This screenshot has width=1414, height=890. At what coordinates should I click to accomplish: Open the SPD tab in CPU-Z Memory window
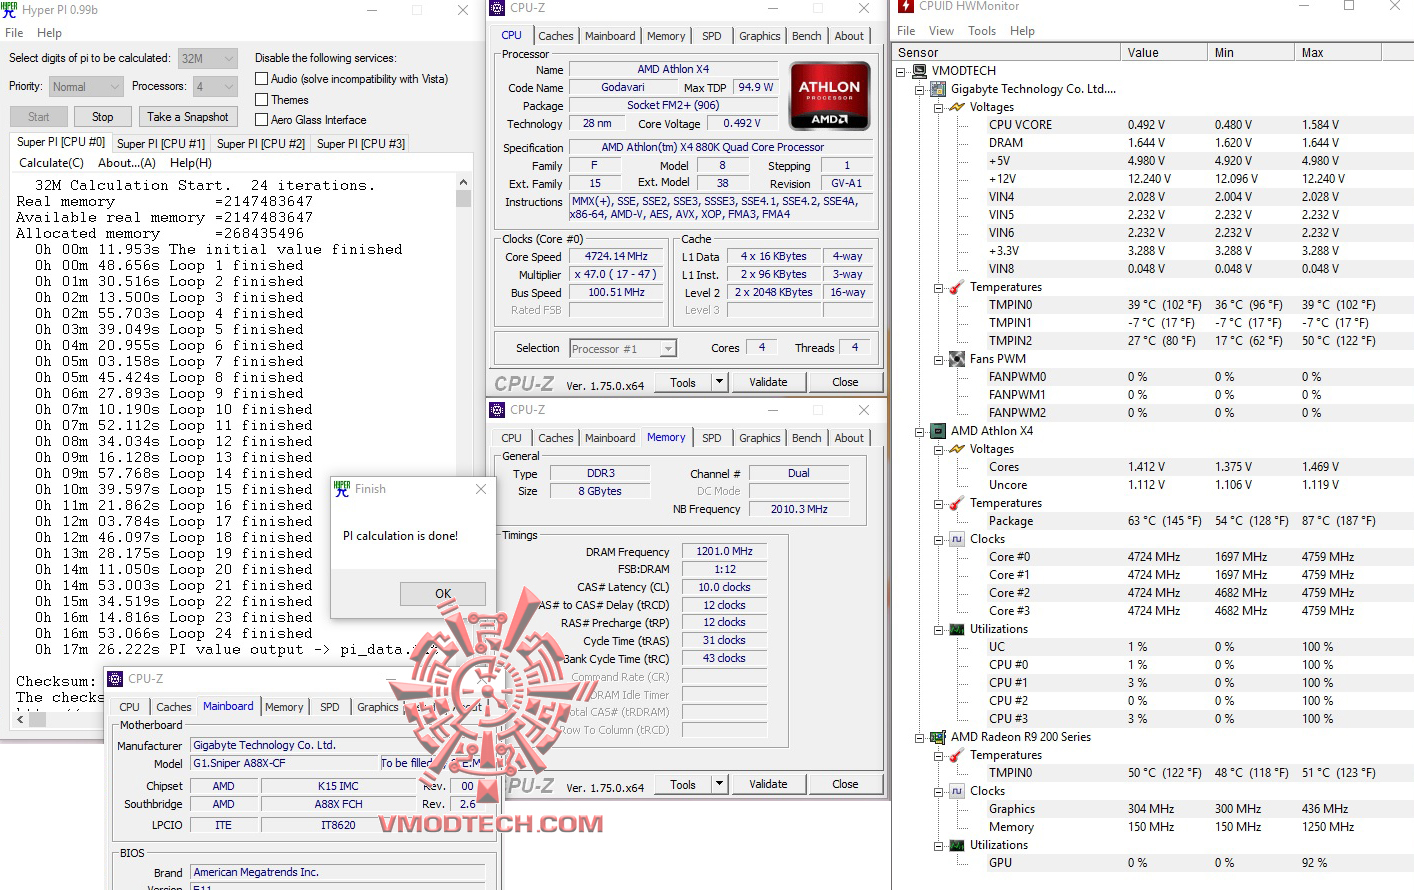[x=712, y=438]
